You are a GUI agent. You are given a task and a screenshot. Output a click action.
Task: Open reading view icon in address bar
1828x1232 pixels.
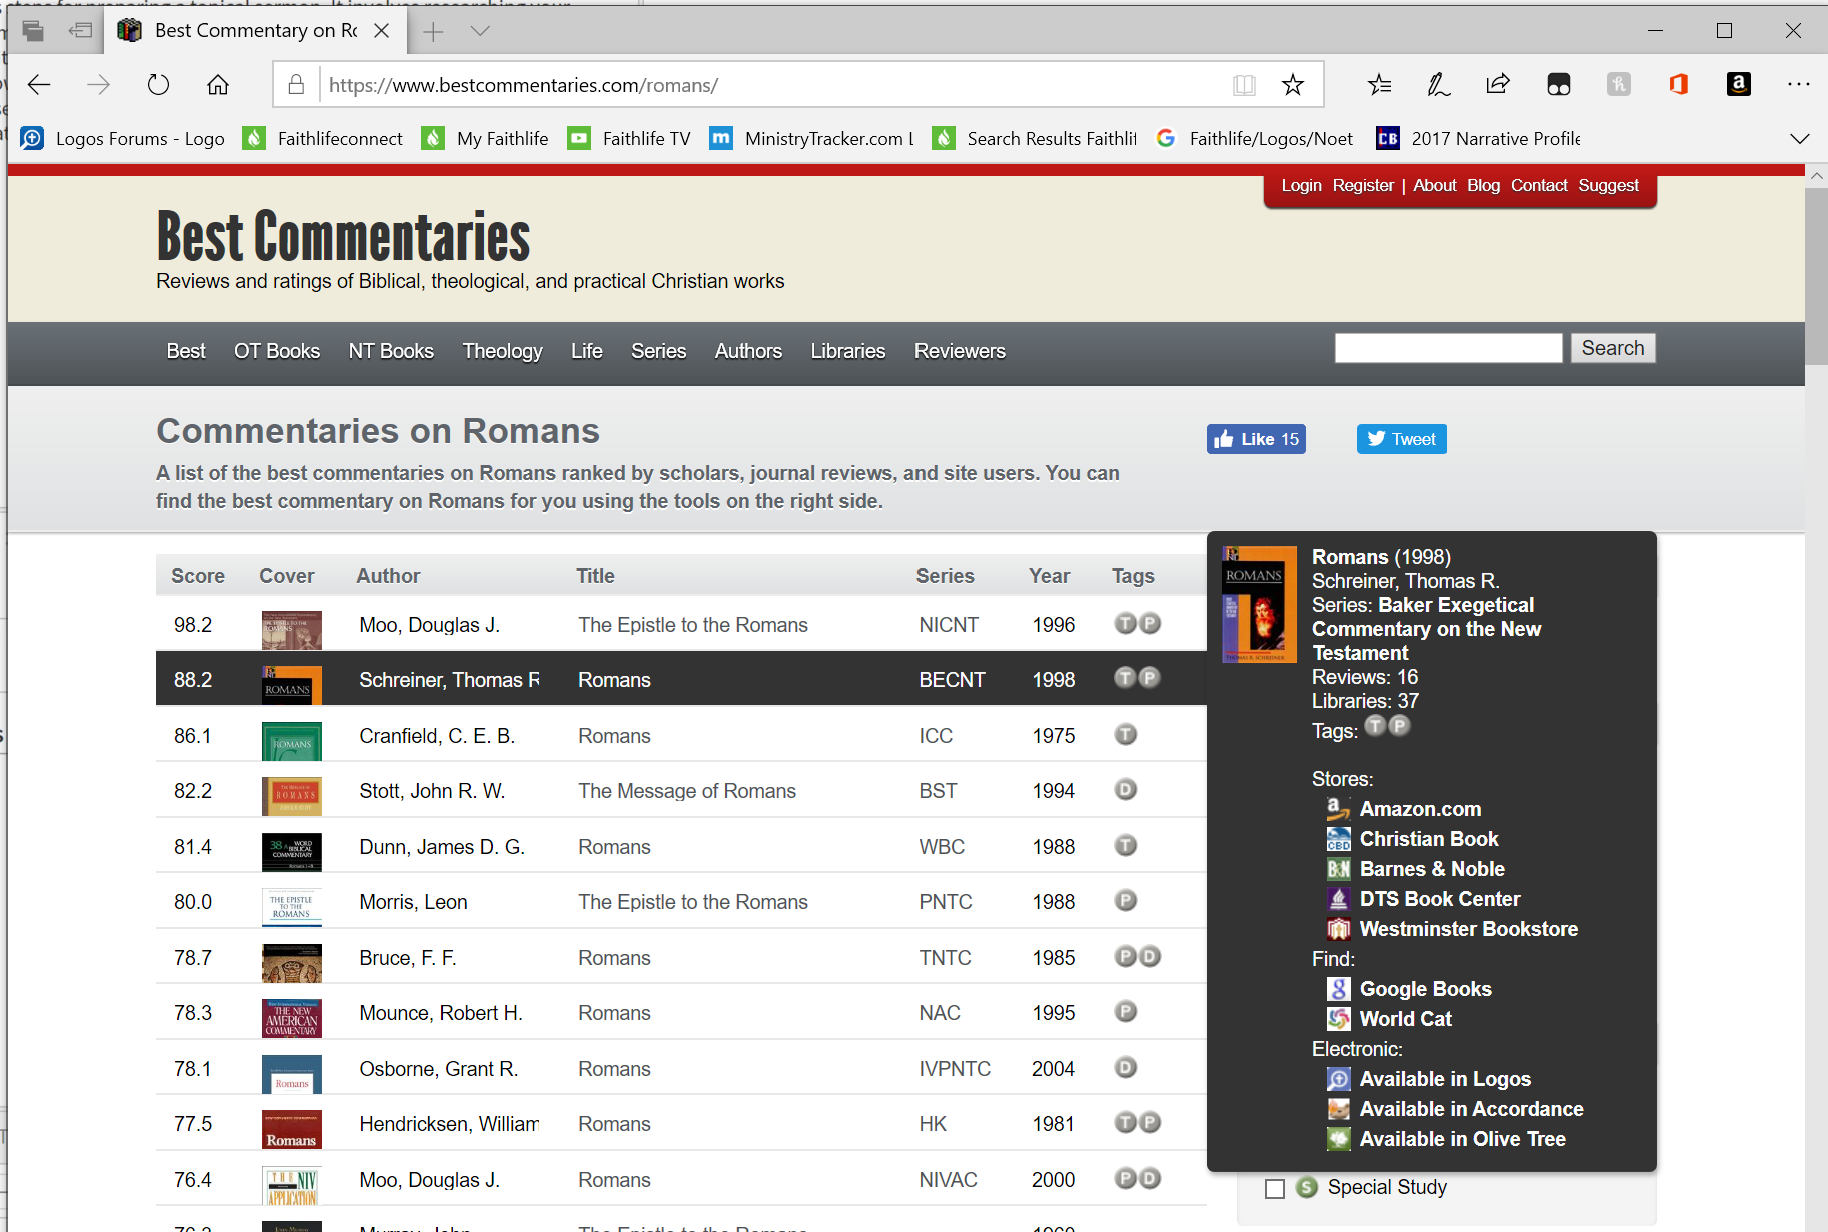tap(1244, 85)
